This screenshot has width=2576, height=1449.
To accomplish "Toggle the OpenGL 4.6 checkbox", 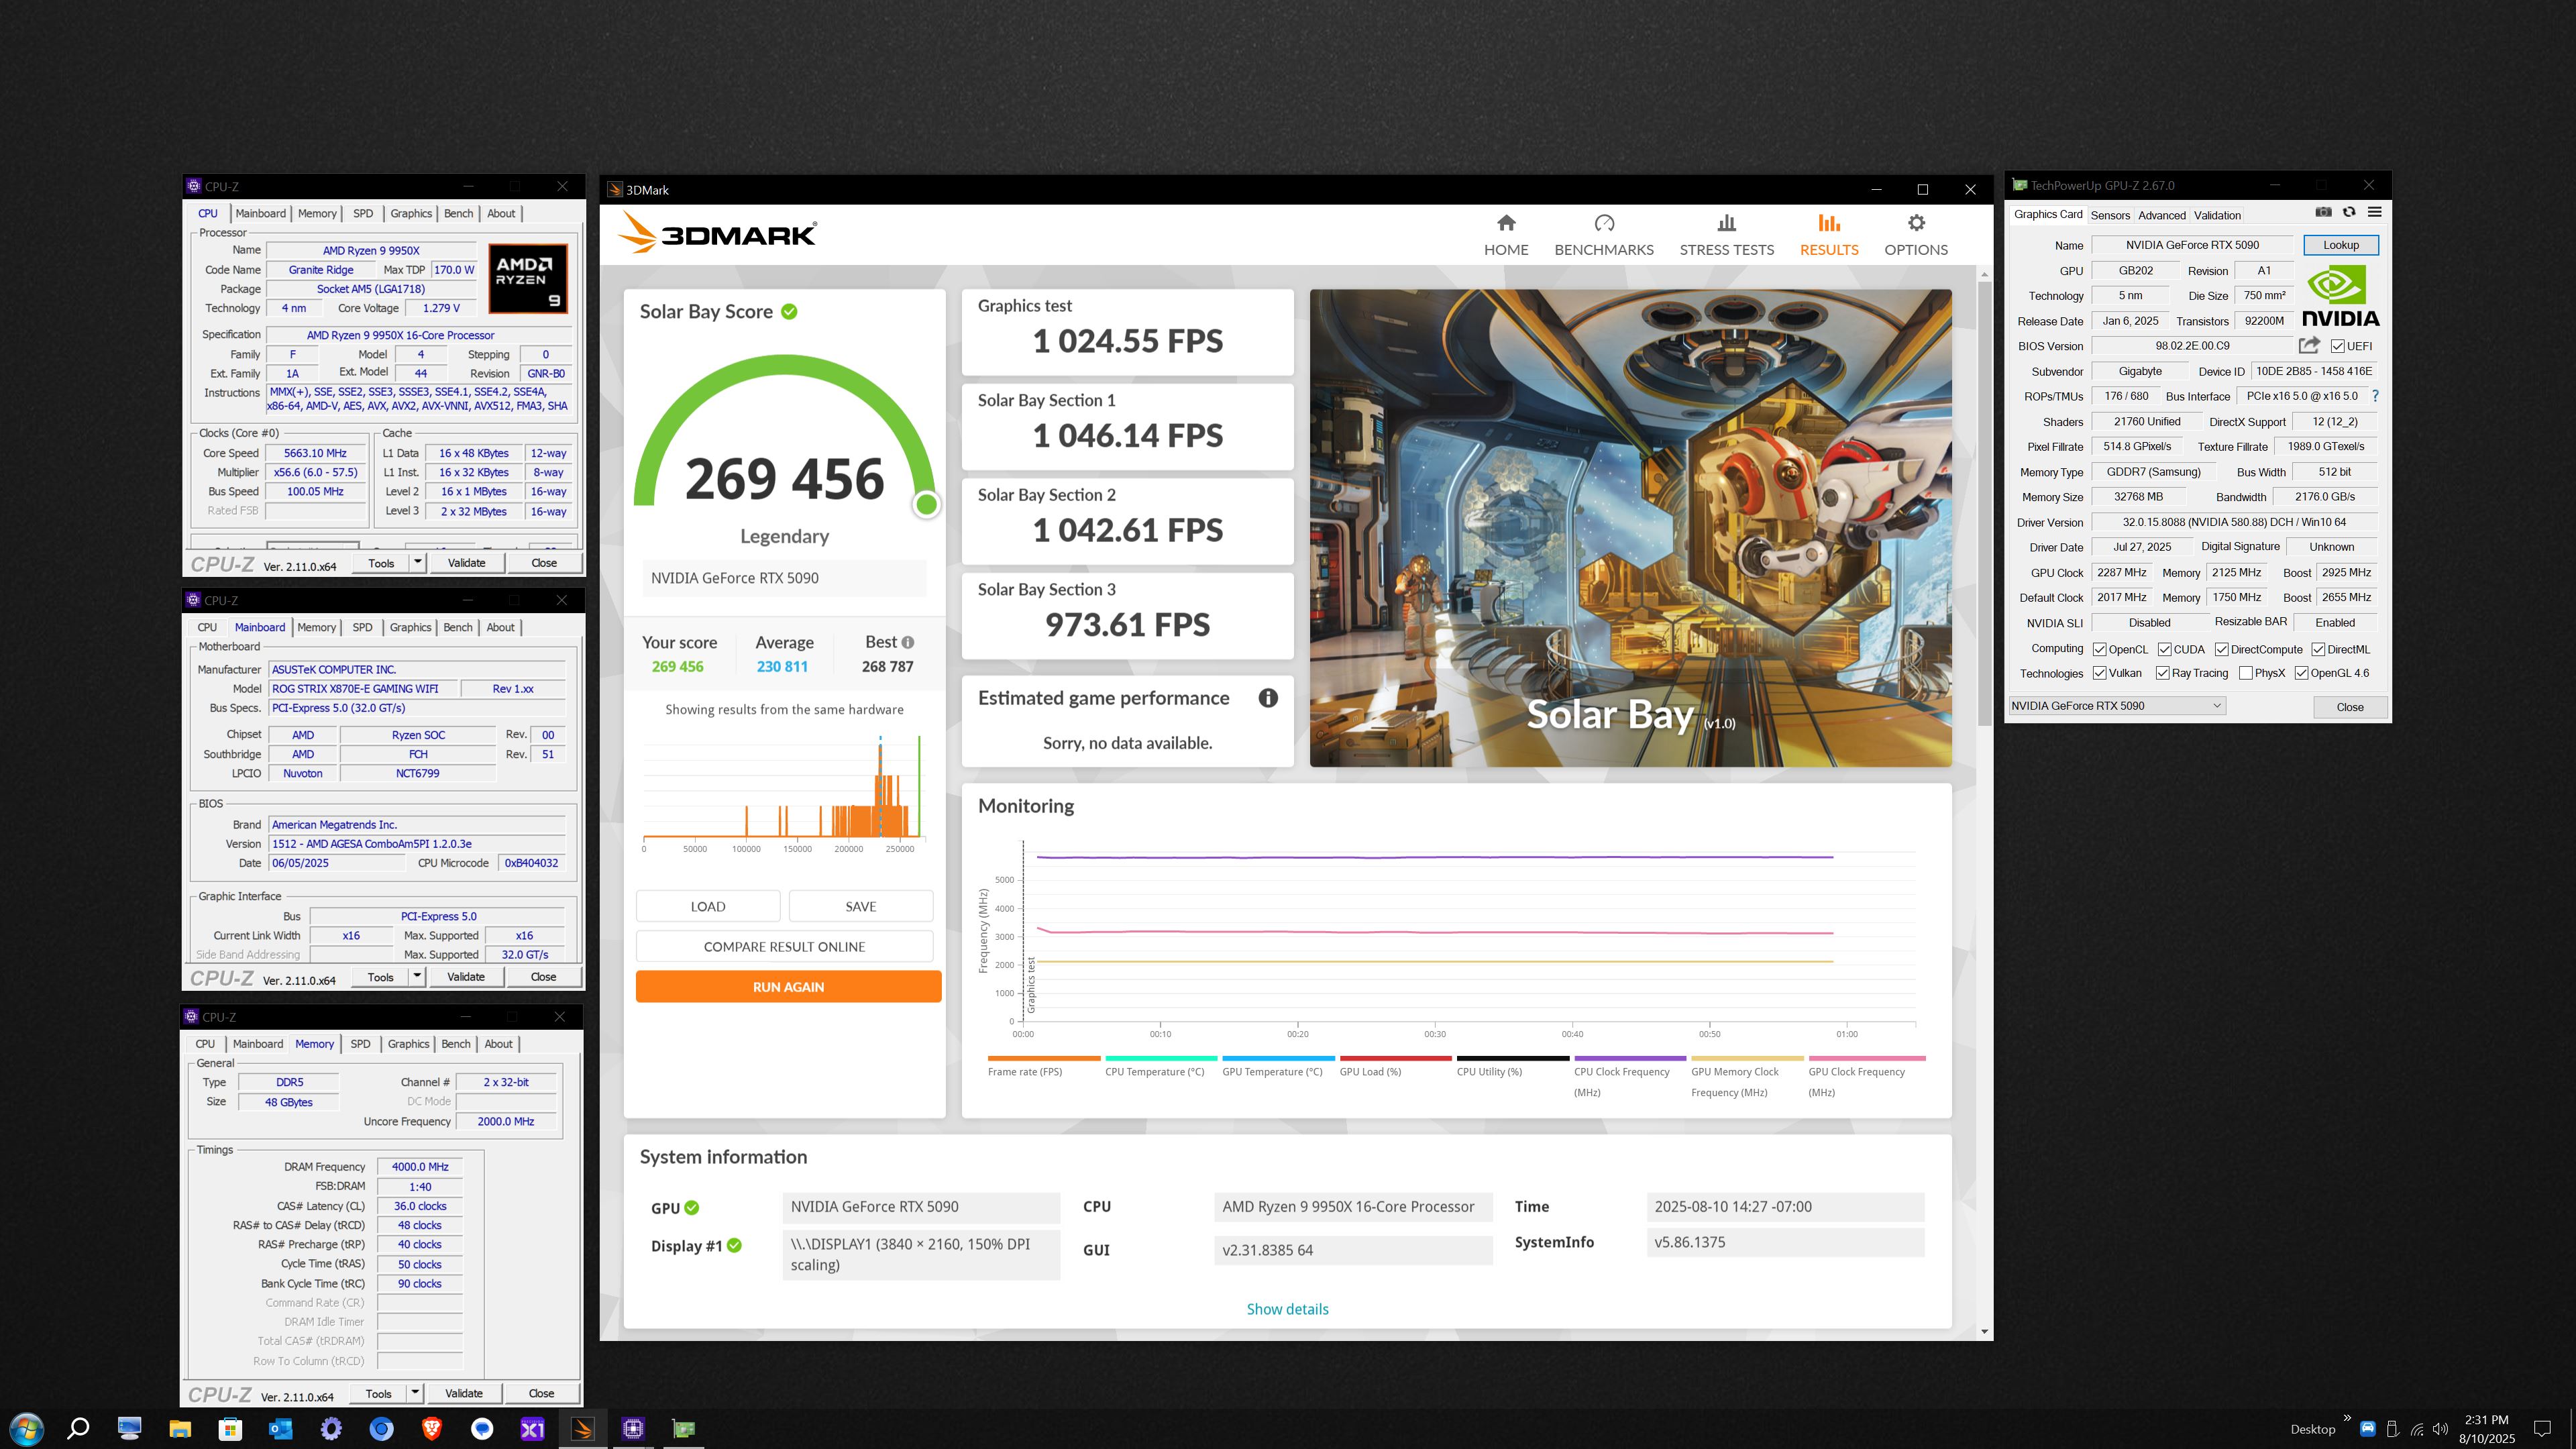I will click(2301, 673).
